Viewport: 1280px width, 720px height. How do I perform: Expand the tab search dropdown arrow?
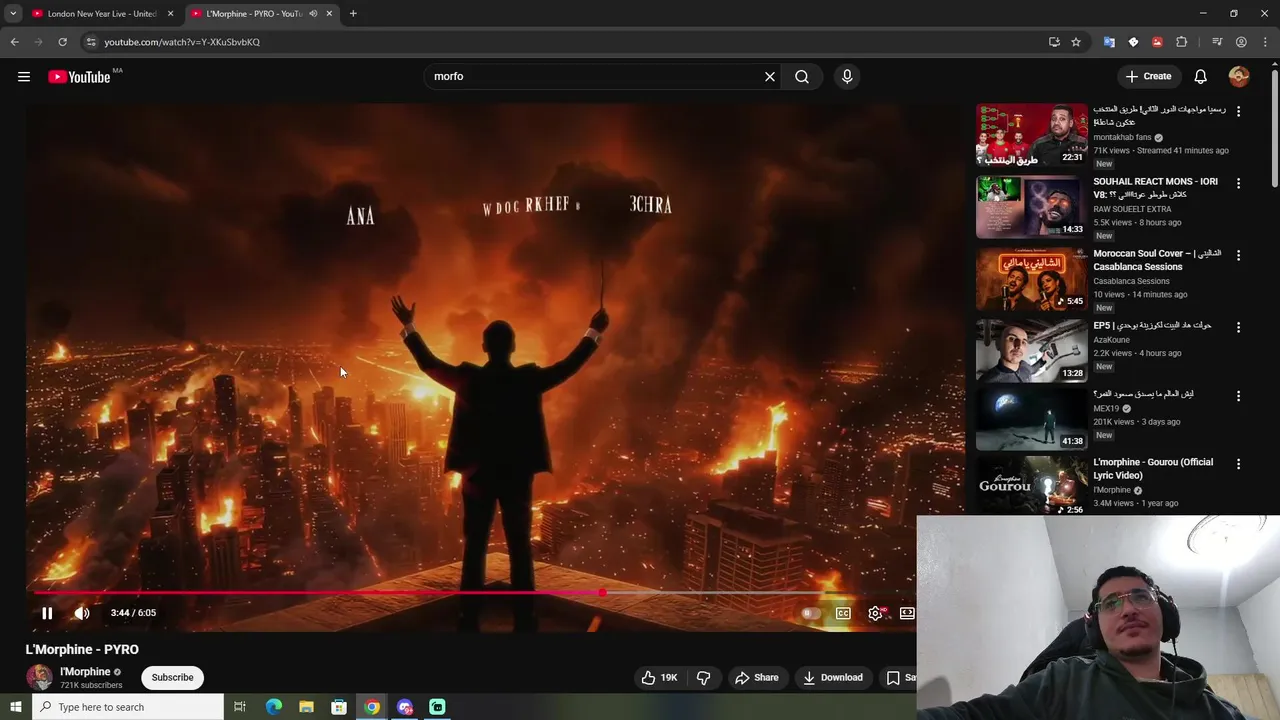(x=12, y=14)
